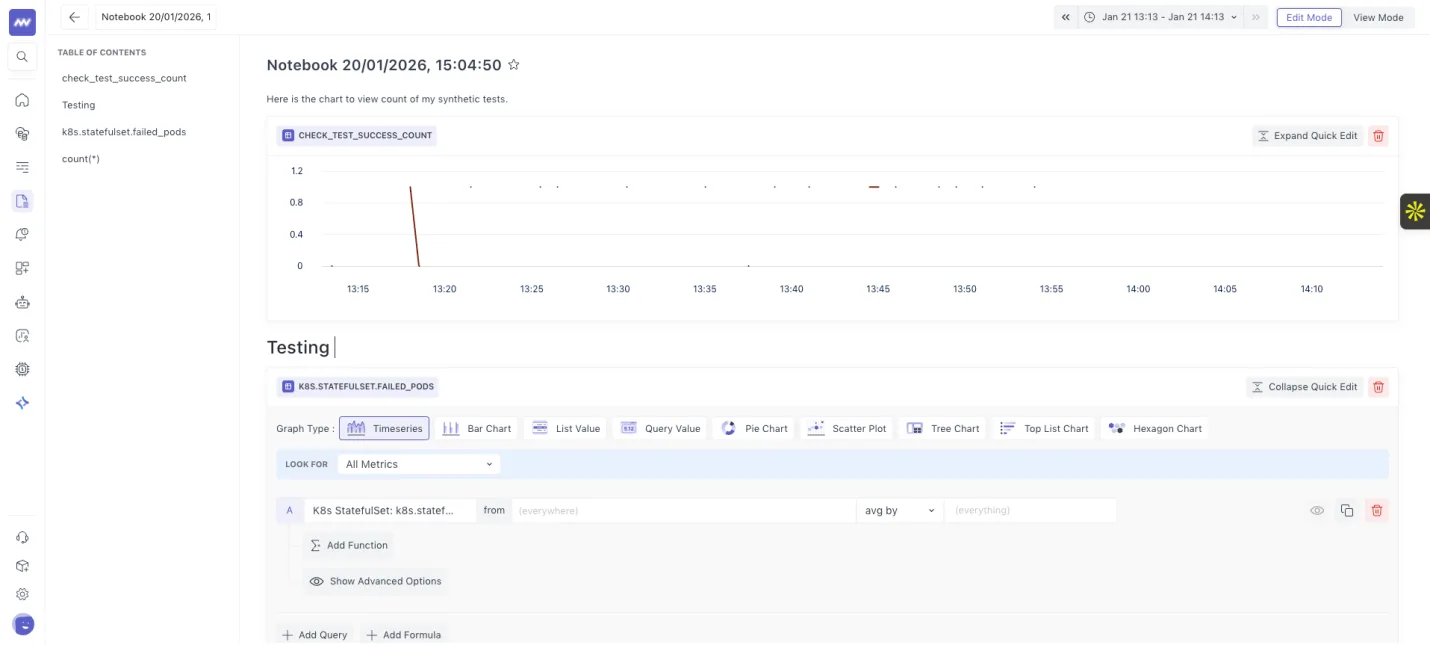
Task: Go to count(*) in table of contents
Action: click(81, 159)
